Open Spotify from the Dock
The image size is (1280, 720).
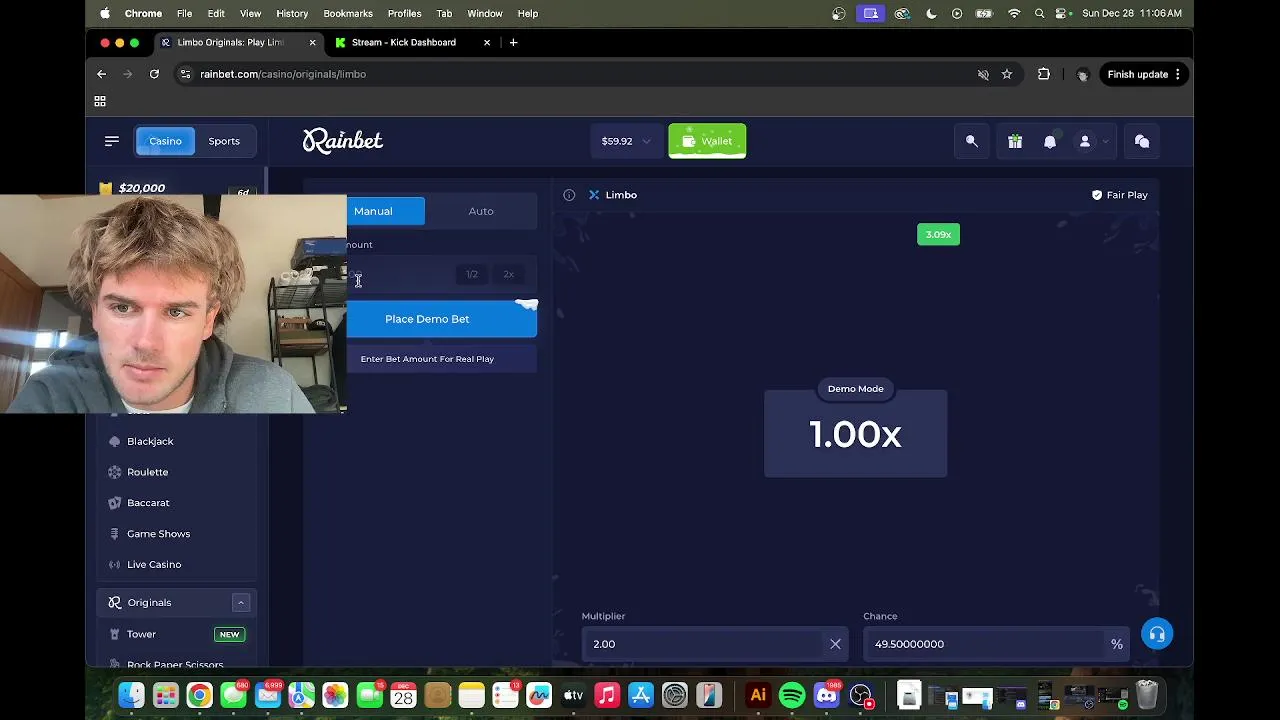[x=792, y=694]
